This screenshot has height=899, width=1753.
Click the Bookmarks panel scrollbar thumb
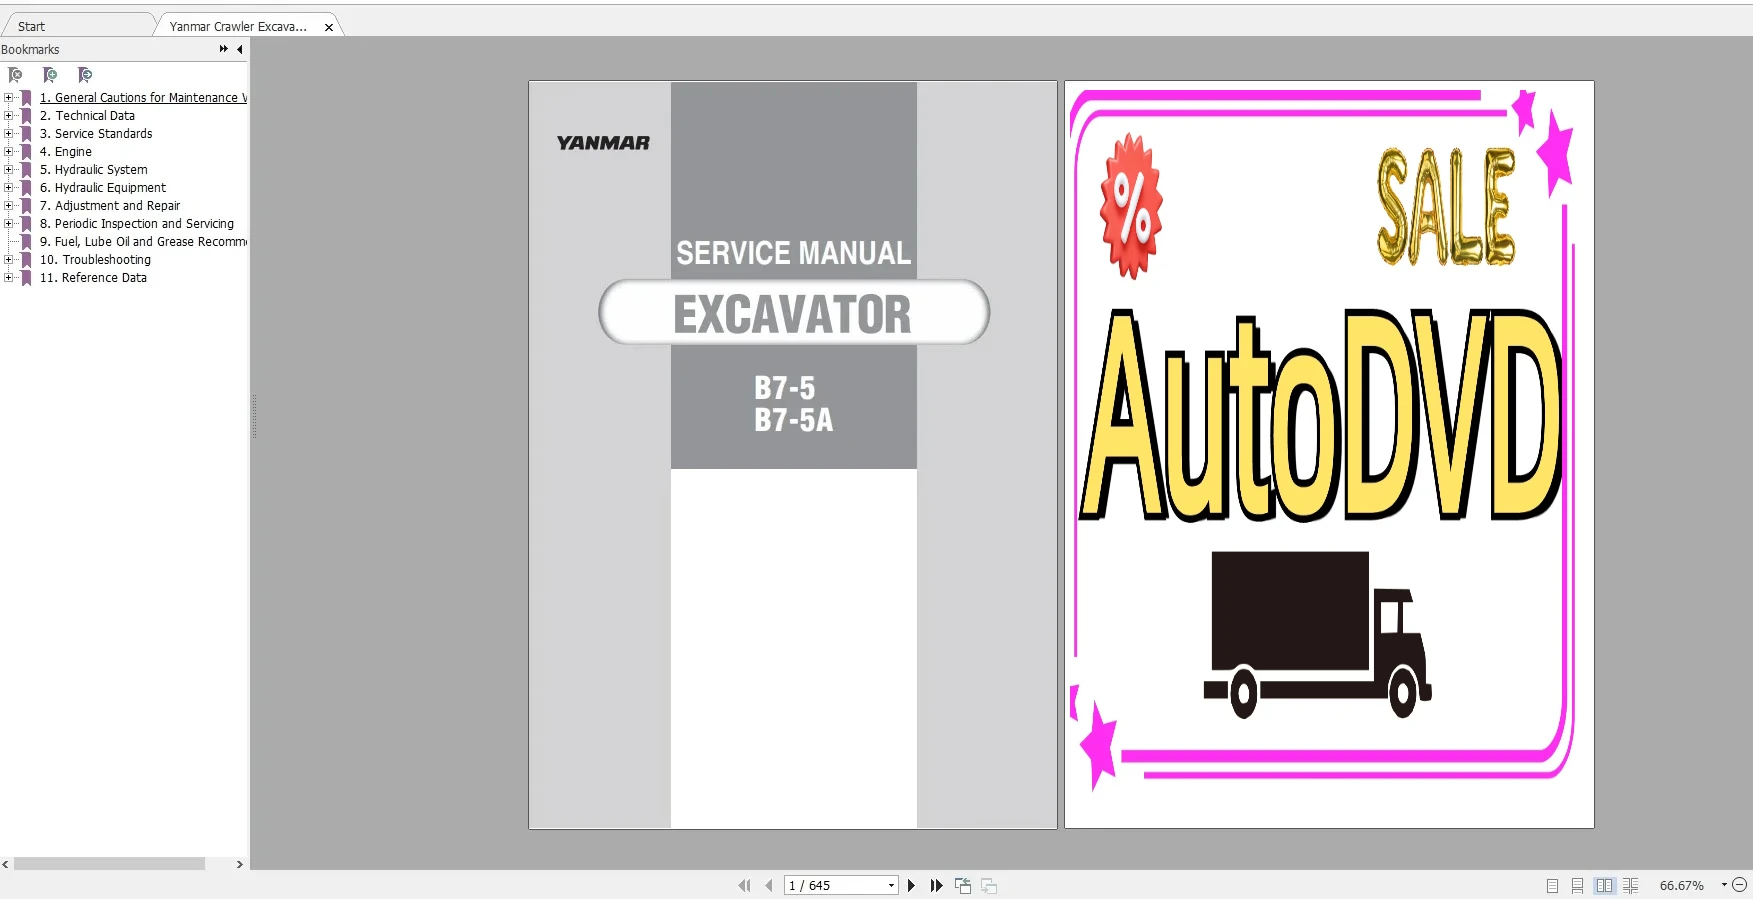[109, 864]
